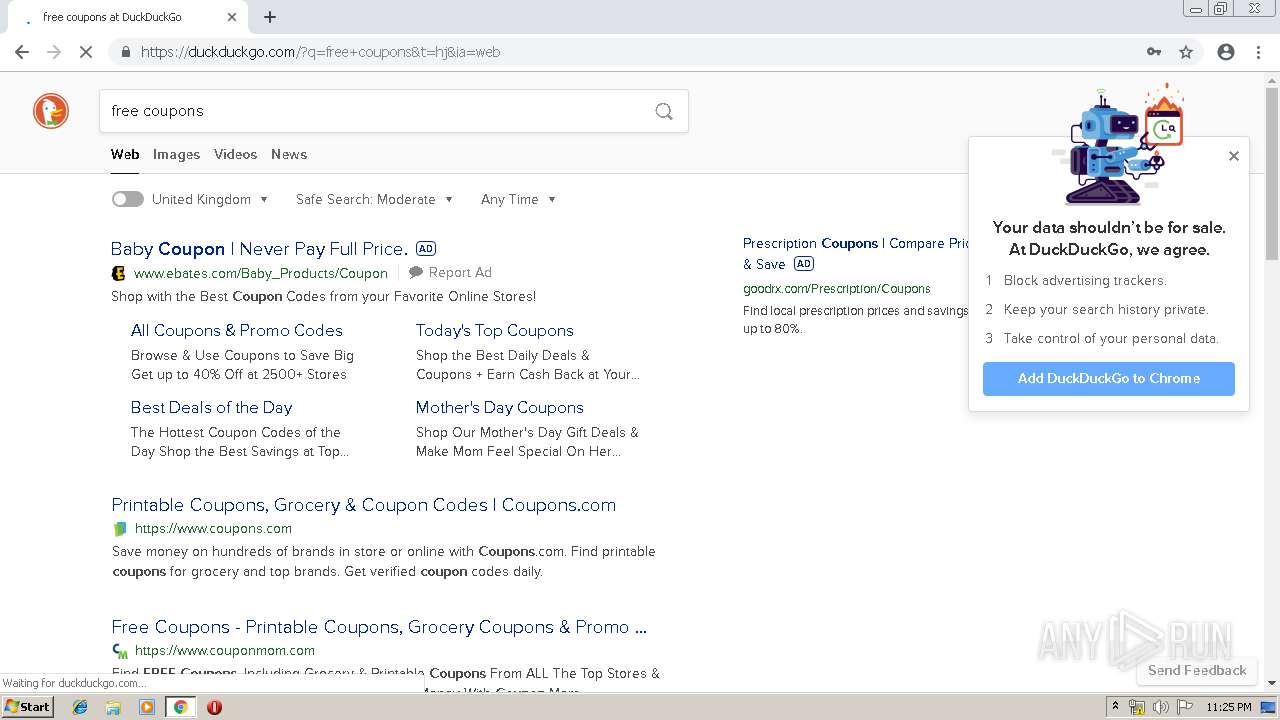Click the taskbar clock 11:25 PM
1280x720 pixels.
pos(1229,707)
